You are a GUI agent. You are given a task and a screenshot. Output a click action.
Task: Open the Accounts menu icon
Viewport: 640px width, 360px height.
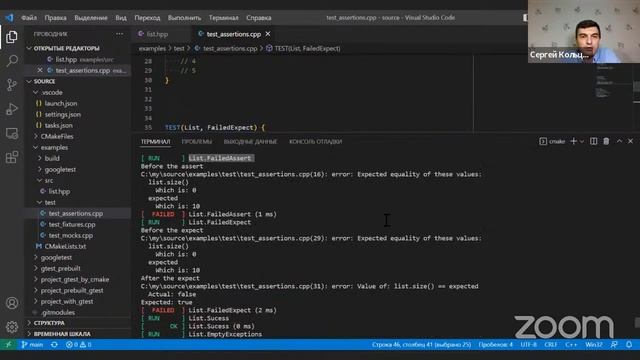[x=12, y=303]
